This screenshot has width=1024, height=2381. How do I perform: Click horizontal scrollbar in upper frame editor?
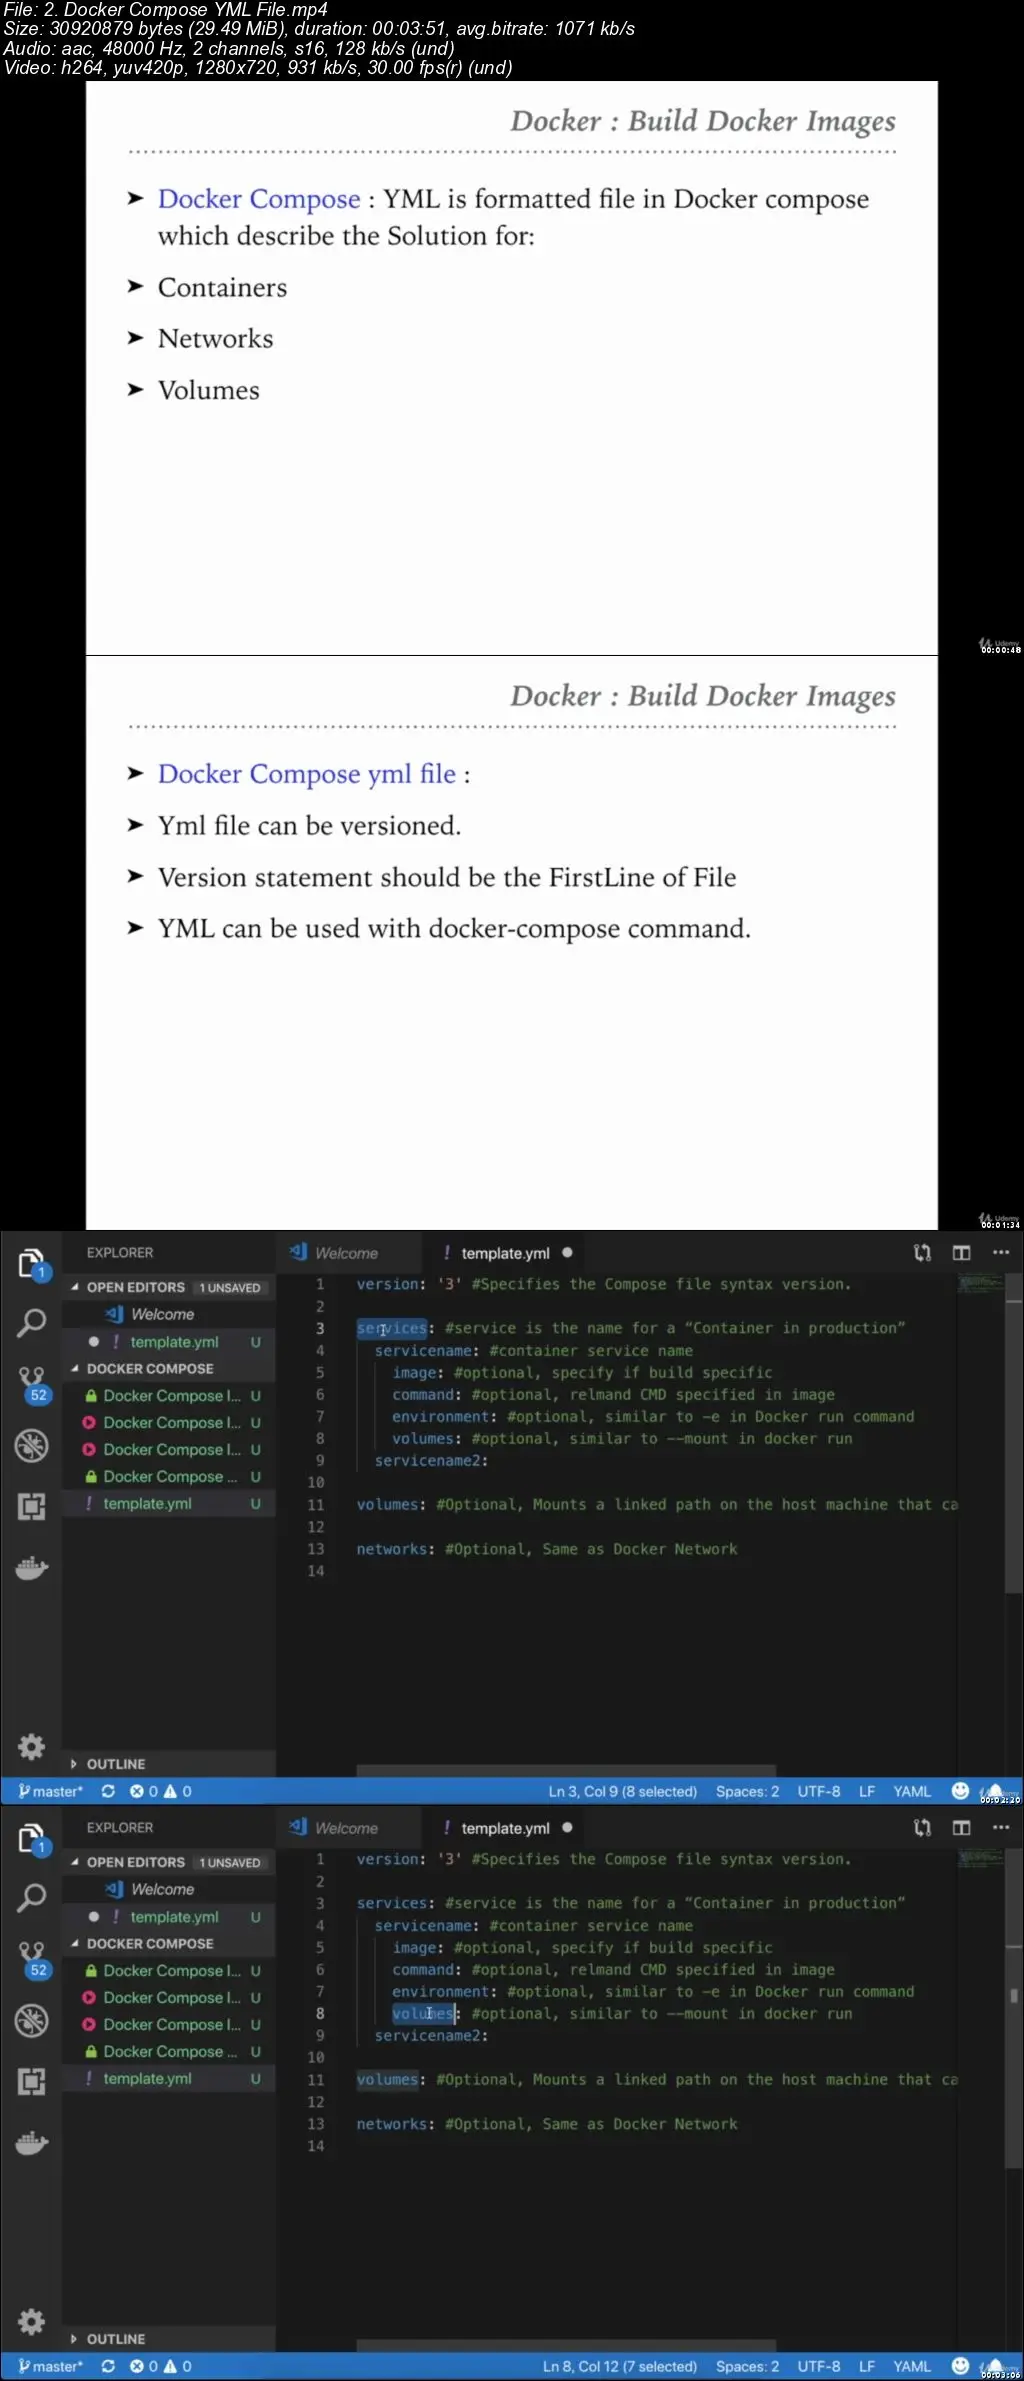pyautogui.click(x=566, y=1770)
